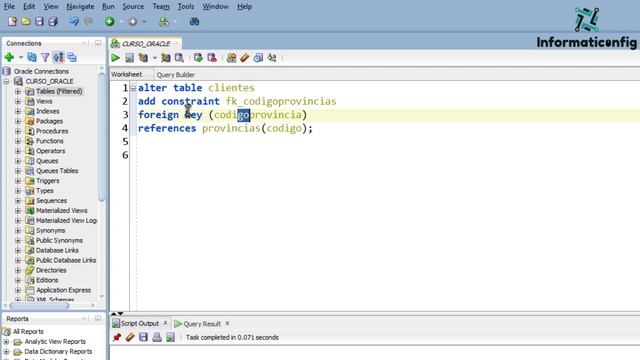Expand the Views tree node

click(18, 101)
